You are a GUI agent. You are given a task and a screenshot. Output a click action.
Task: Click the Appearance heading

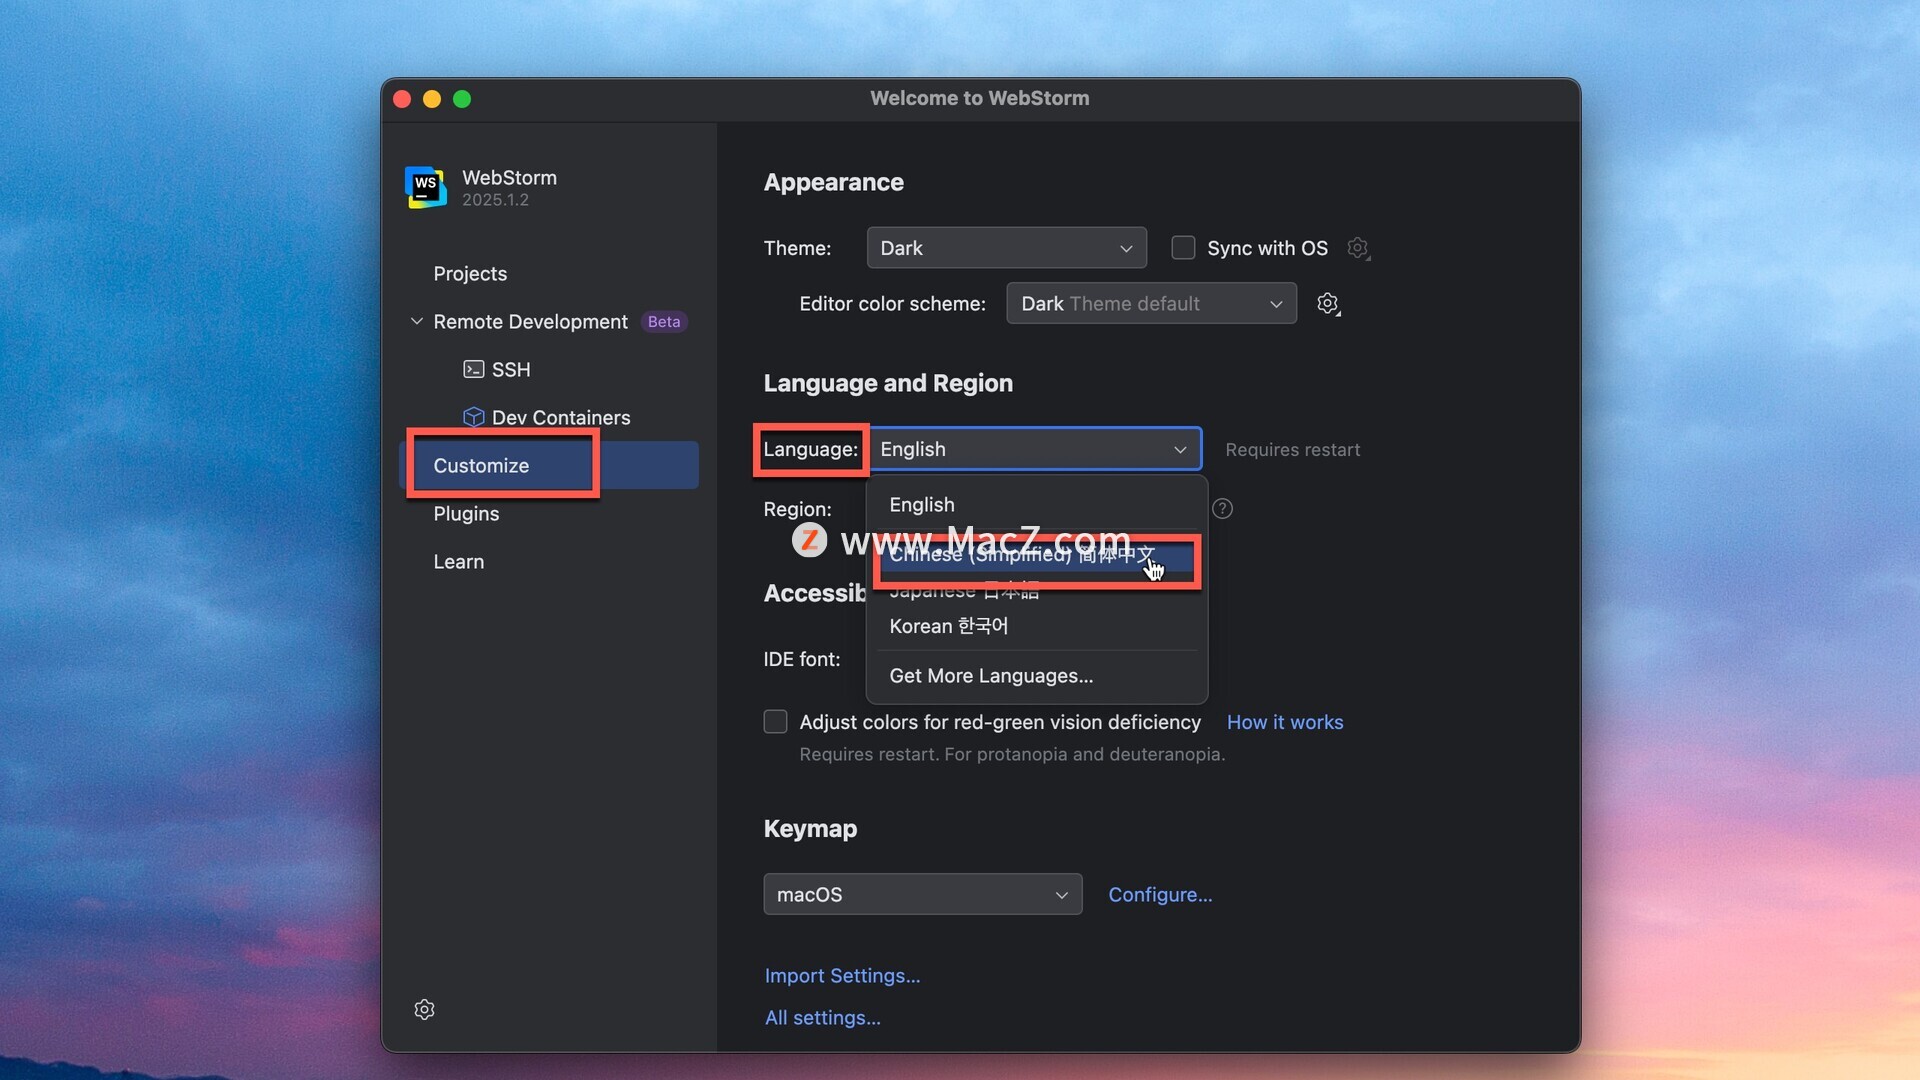pos(833,182)
